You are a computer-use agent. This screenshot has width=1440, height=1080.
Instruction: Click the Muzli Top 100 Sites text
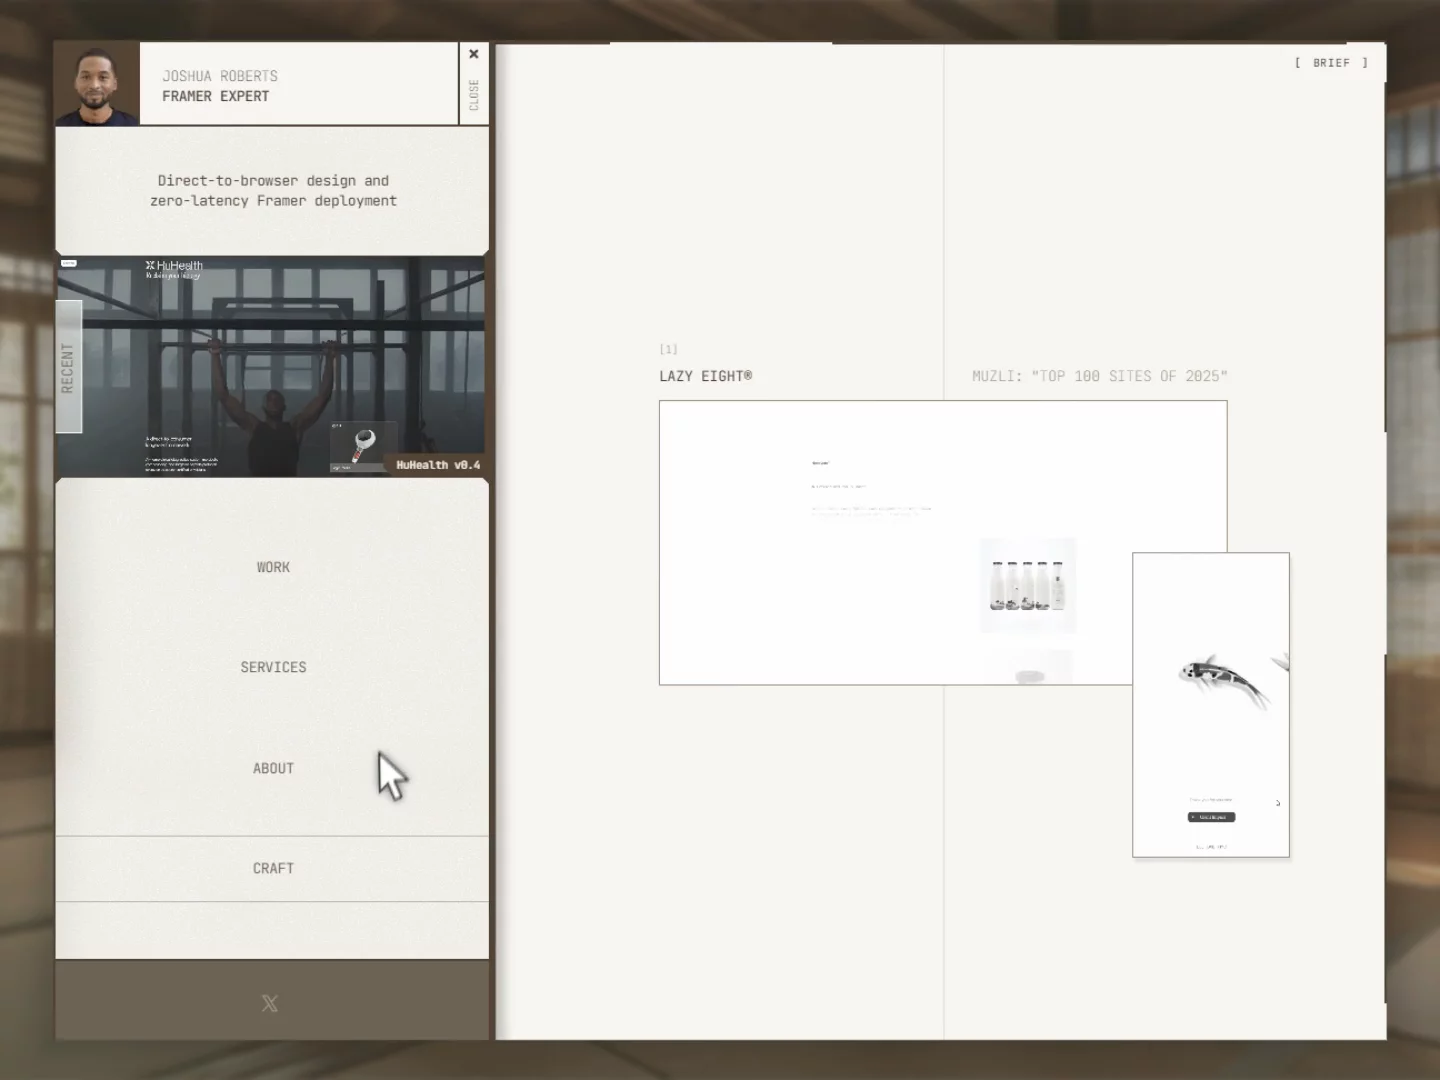click(x=1100, y=376)
